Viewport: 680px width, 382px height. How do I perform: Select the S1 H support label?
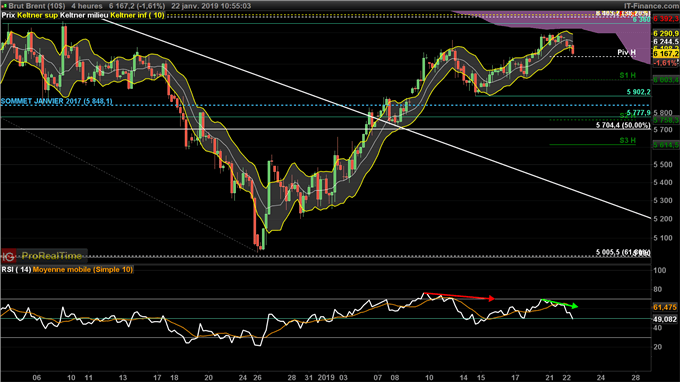(628, 75)
